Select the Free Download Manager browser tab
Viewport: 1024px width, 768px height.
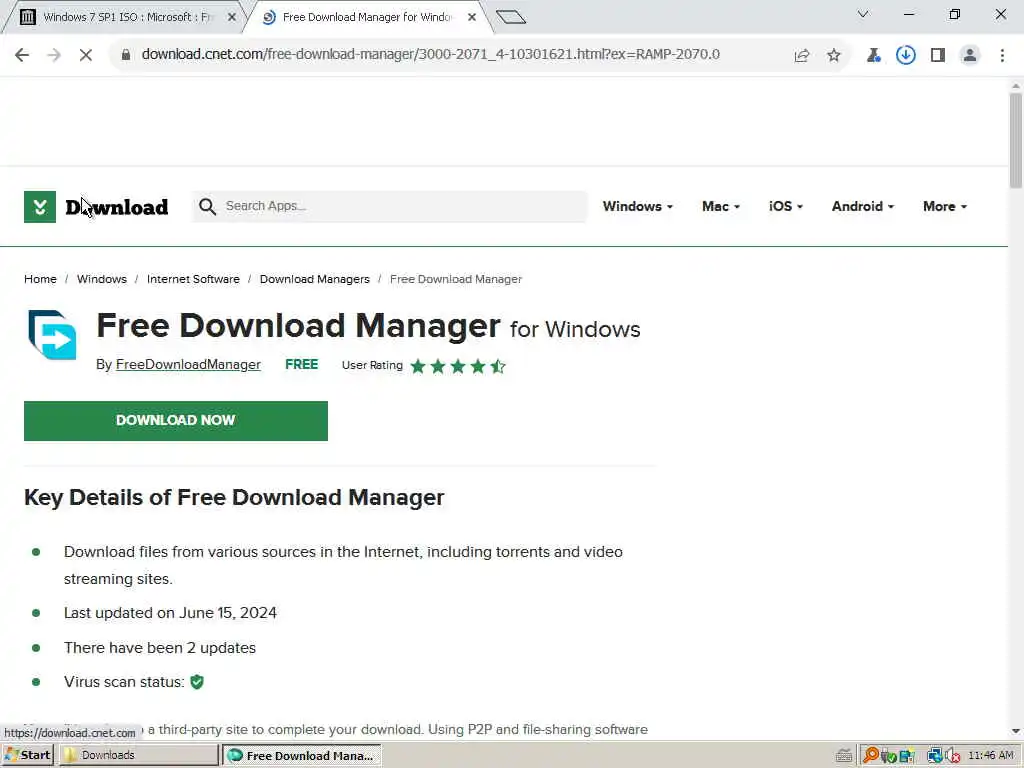(366, 18)
